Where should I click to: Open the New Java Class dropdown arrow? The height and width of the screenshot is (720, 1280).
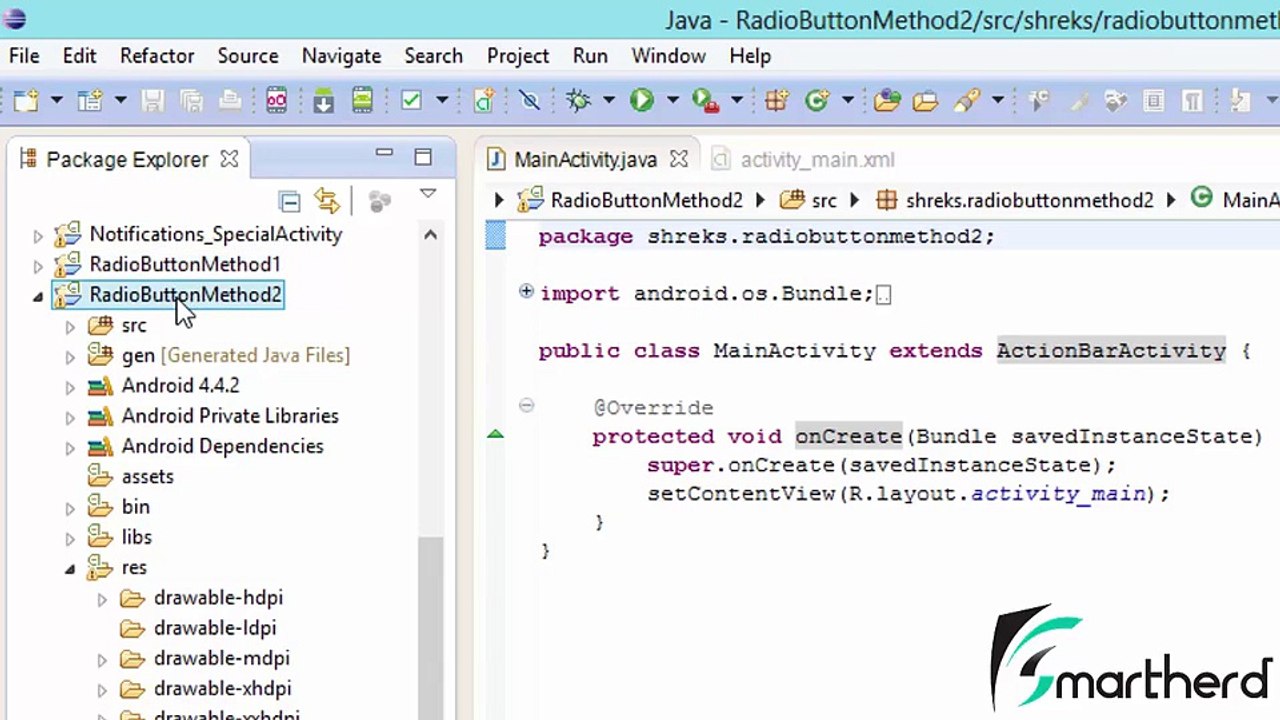tap(847, 100)
